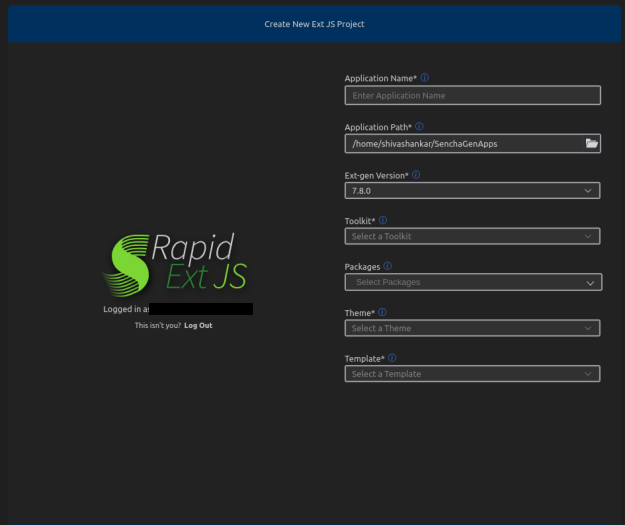The width and height of the screenshot is (625, 525).
Task: Click the Rapid Ext JS logo
Action: click(175, 265)
